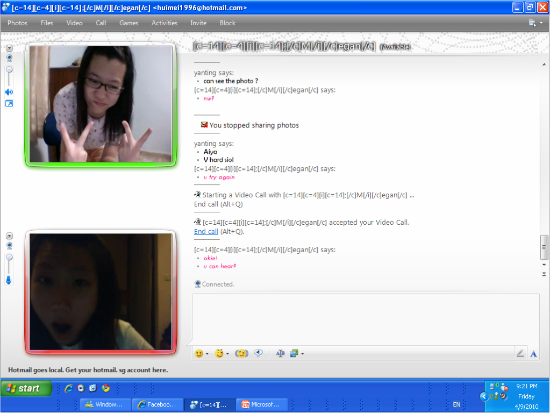Click the Hotmail goes local advertisement link
550x413 pixels.
[88, 370]
